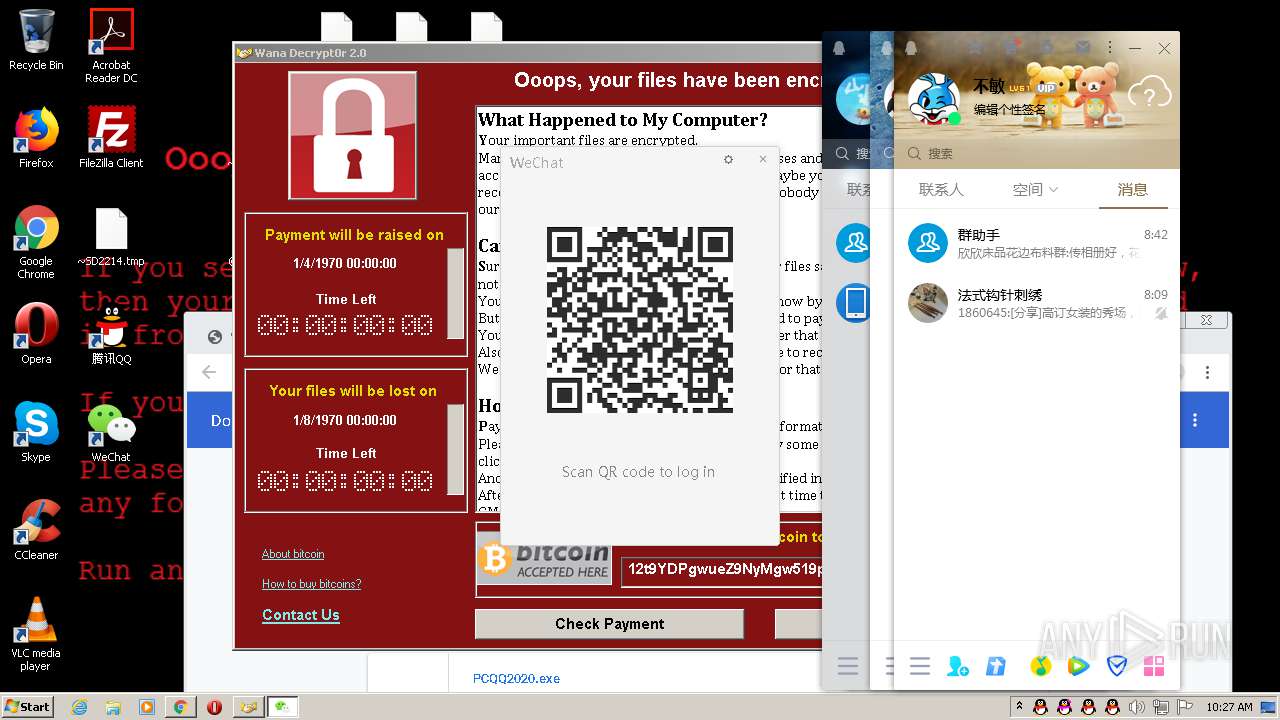The height and width of the screenshot is (720, 1280).
Task: Open the QQ app manager grid icon
Action: [x=1154, y=666]
